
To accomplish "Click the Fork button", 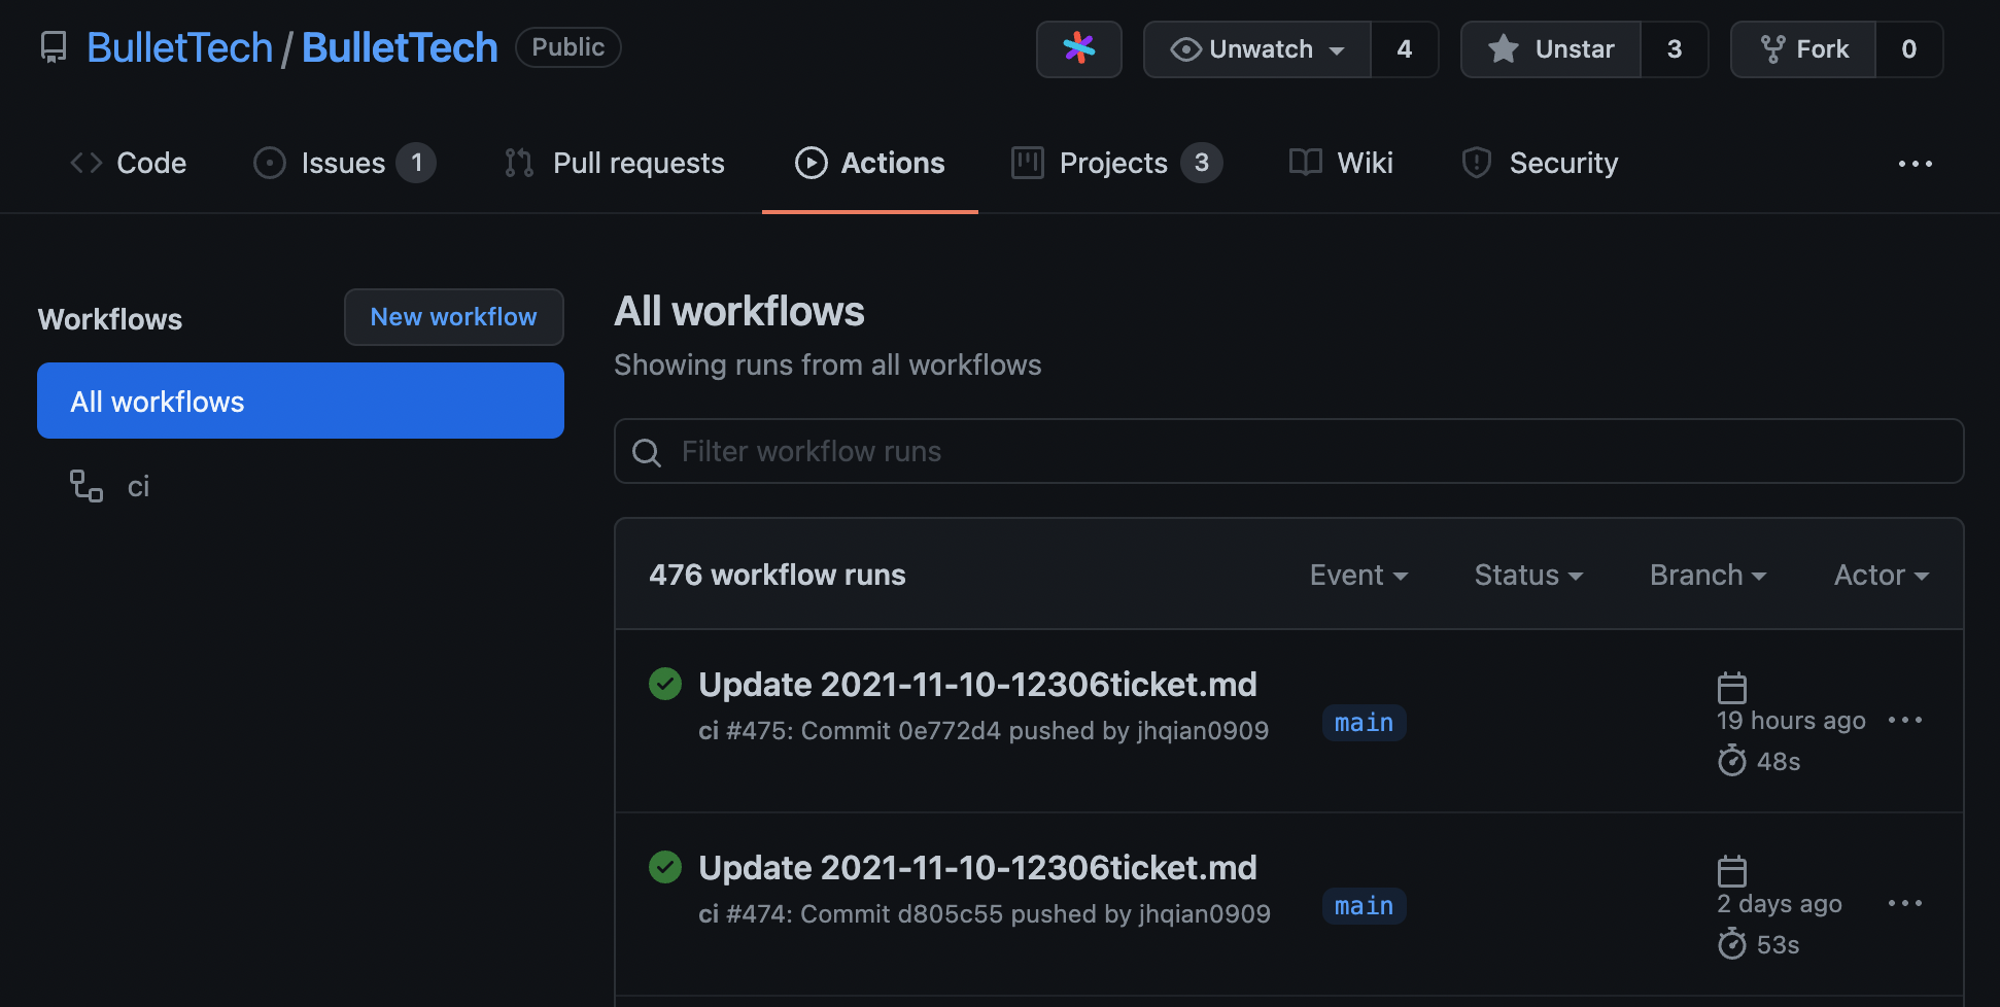I will coord(1803,49).
